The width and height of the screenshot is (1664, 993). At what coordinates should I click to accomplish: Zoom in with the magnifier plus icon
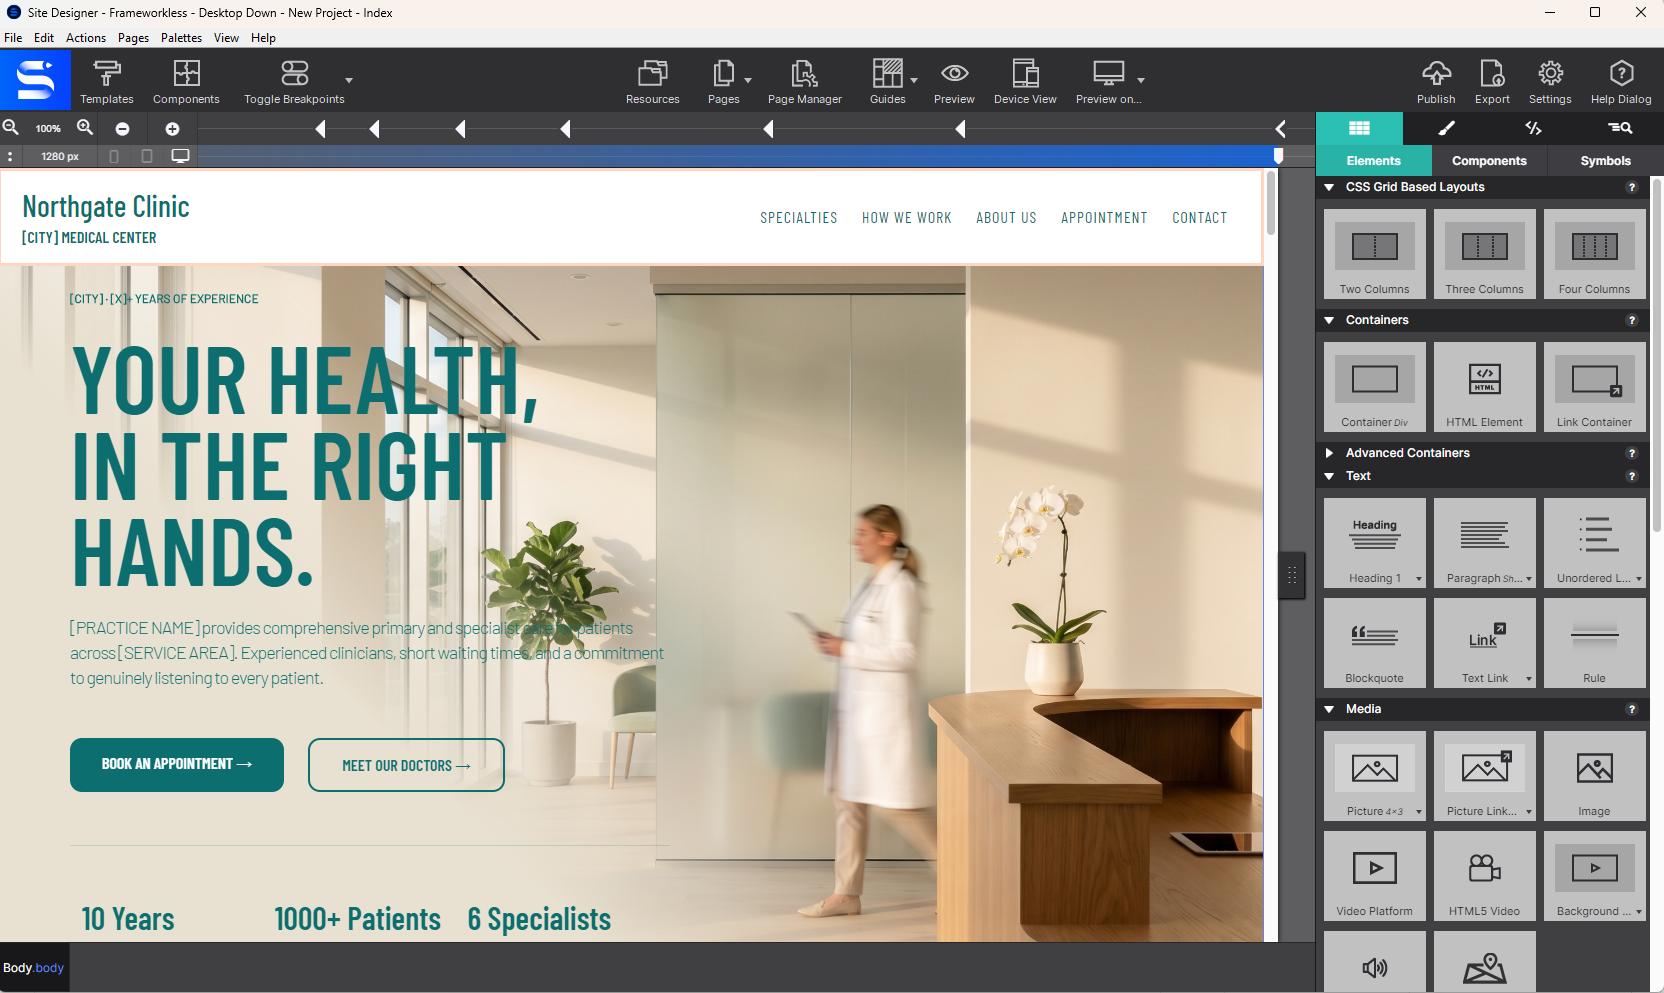(85, 127)
